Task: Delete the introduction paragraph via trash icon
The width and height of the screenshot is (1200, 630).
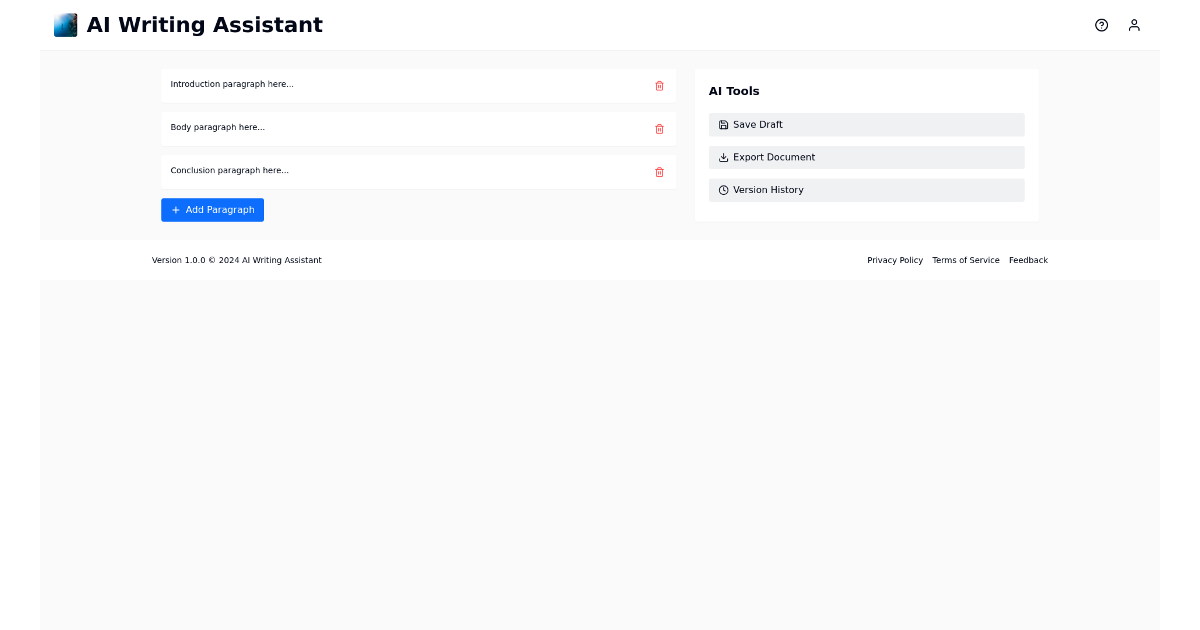Action: [659, 86]
